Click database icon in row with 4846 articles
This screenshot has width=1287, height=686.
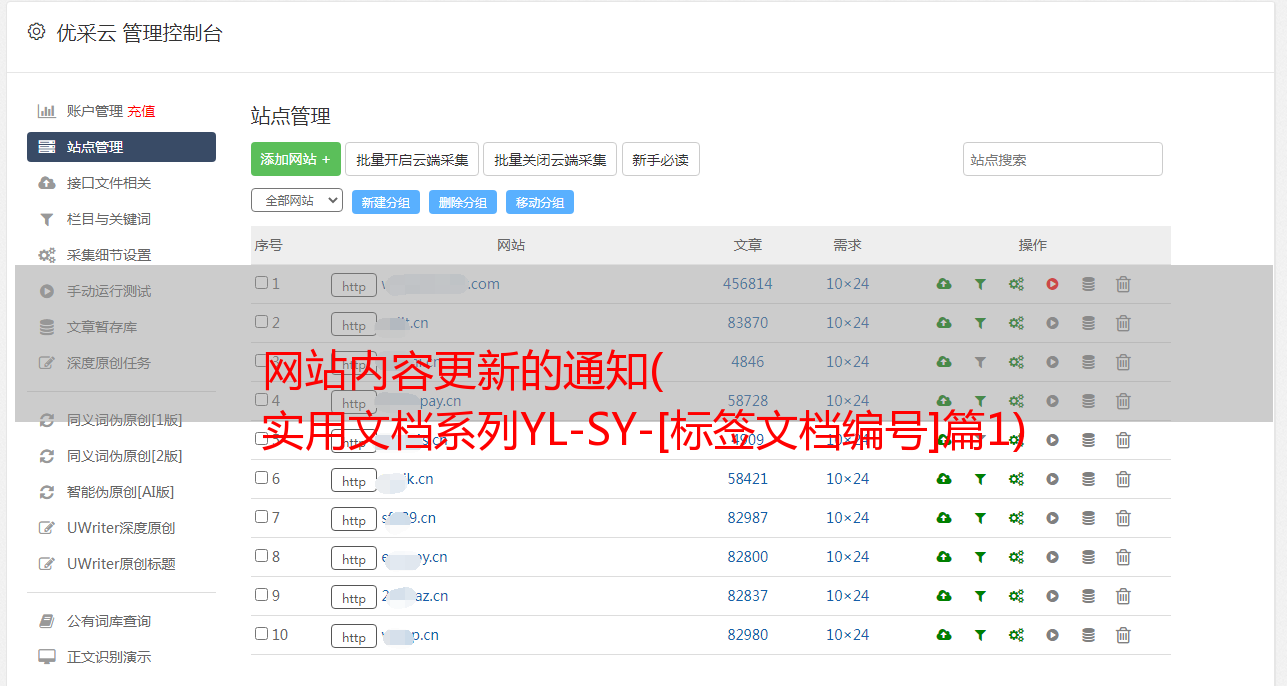pos(1088,362)
